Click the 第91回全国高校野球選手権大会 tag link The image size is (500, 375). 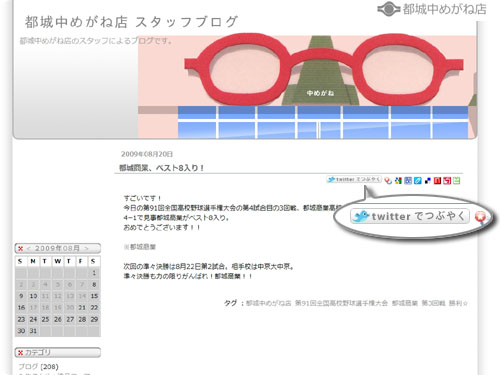(341, 303)
